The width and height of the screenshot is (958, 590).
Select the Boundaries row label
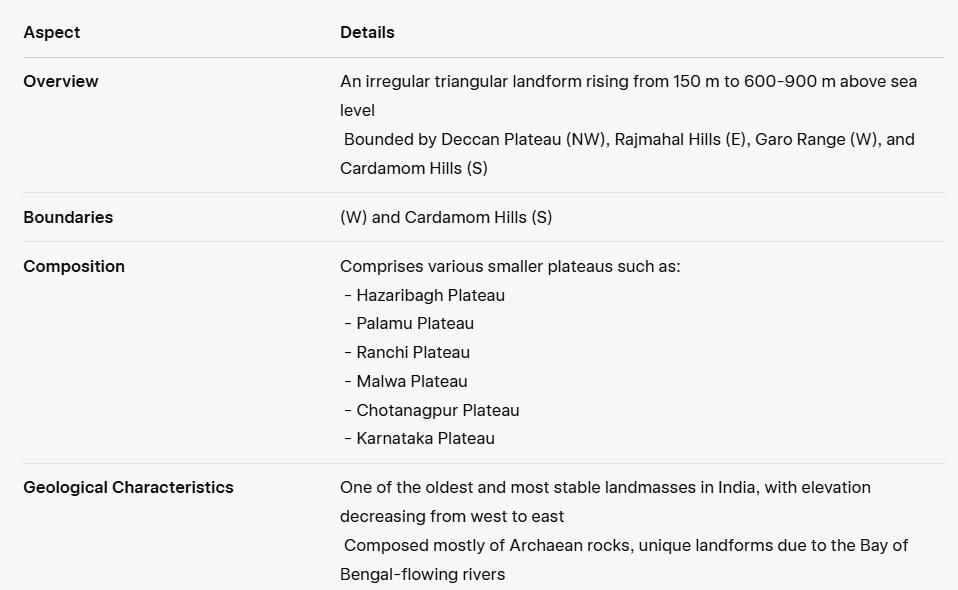click(68, 217)
